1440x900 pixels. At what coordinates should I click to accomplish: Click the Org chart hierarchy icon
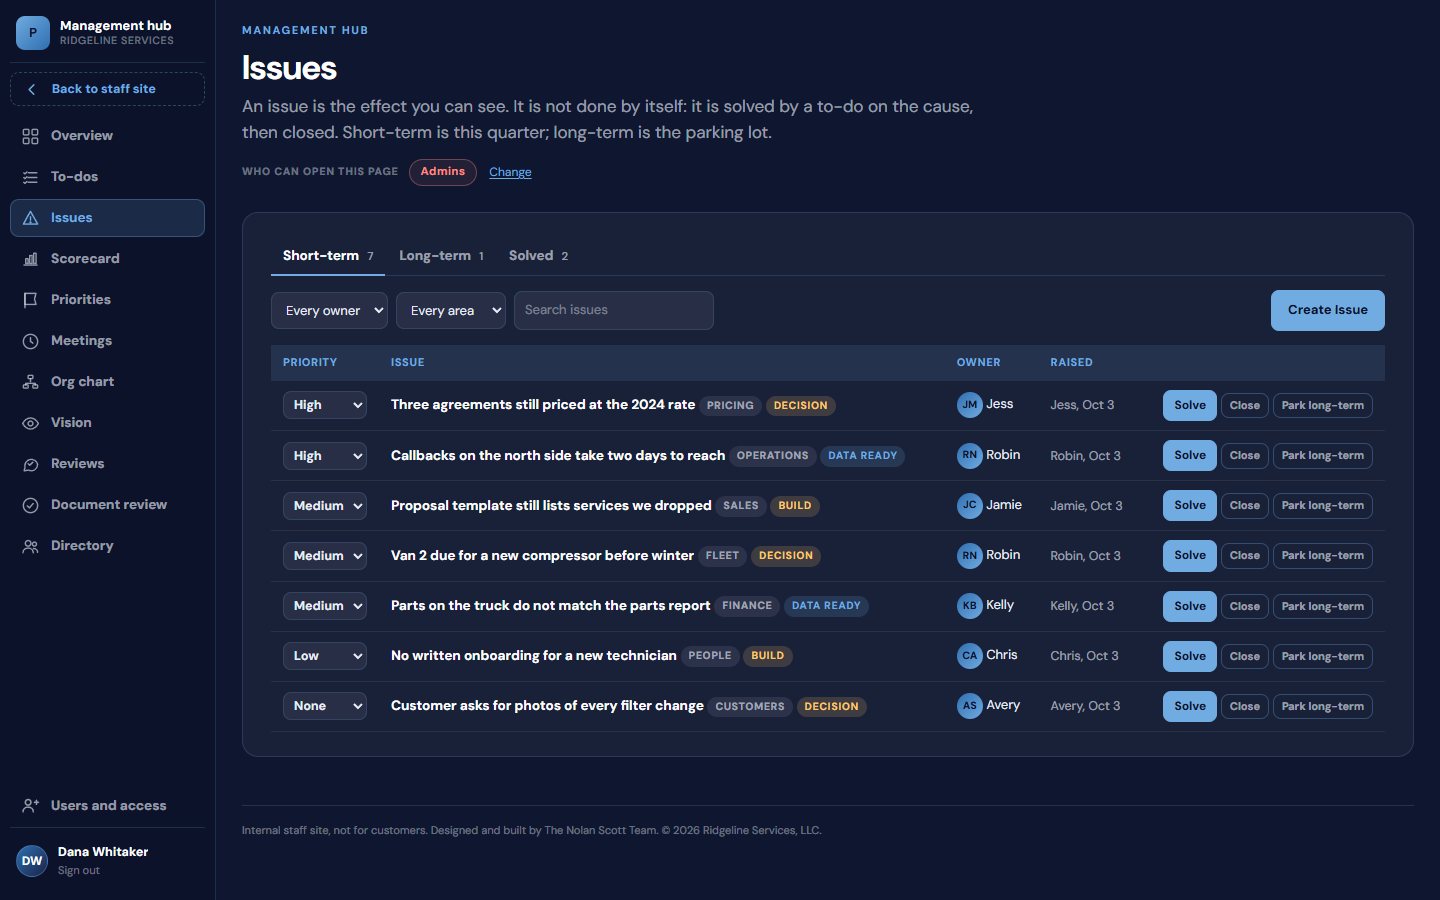coord(31,382)
